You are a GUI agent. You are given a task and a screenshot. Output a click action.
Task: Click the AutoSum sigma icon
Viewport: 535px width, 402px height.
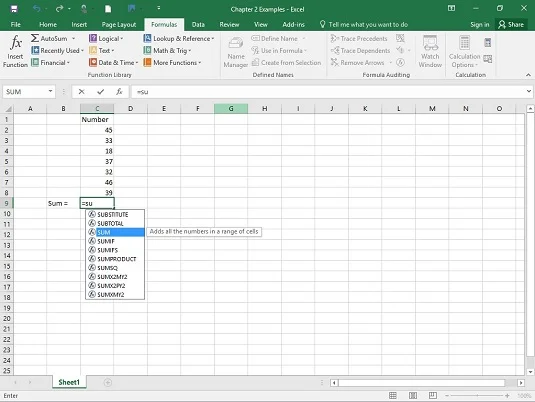[35, 38]
